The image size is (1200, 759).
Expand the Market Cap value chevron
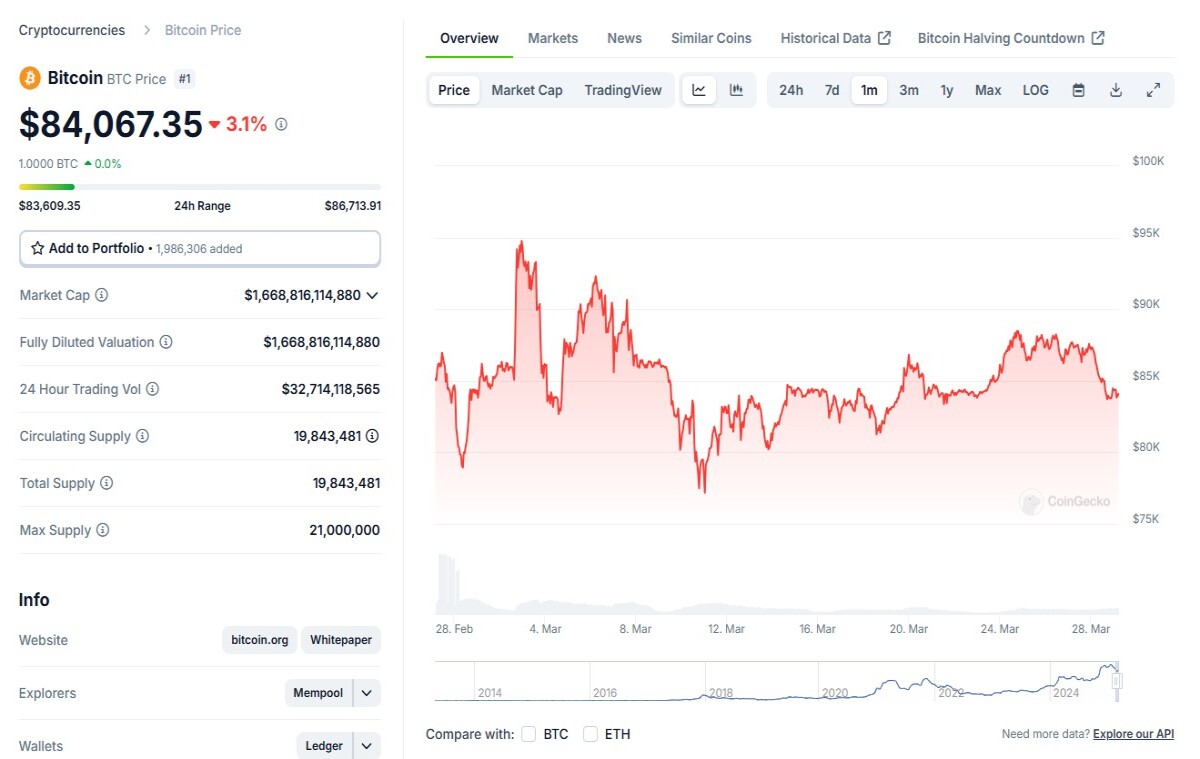372,296
